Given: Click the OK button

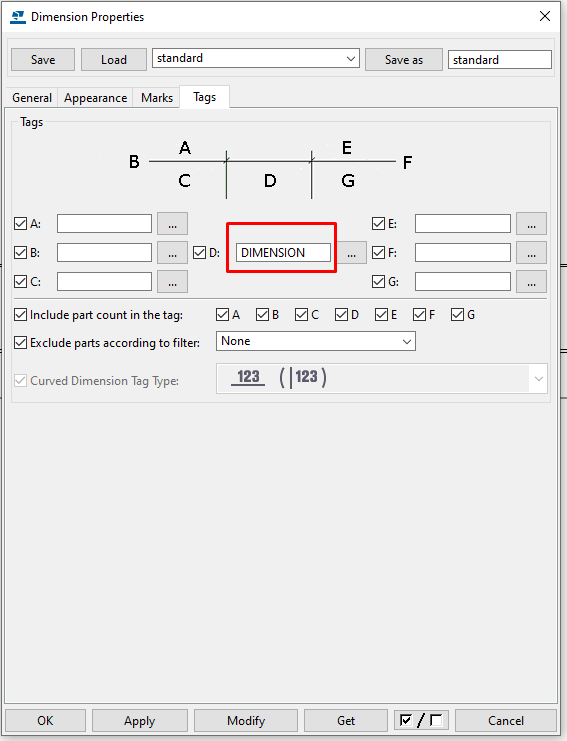Looking at the screenshot, I should (x=45, y=721).
